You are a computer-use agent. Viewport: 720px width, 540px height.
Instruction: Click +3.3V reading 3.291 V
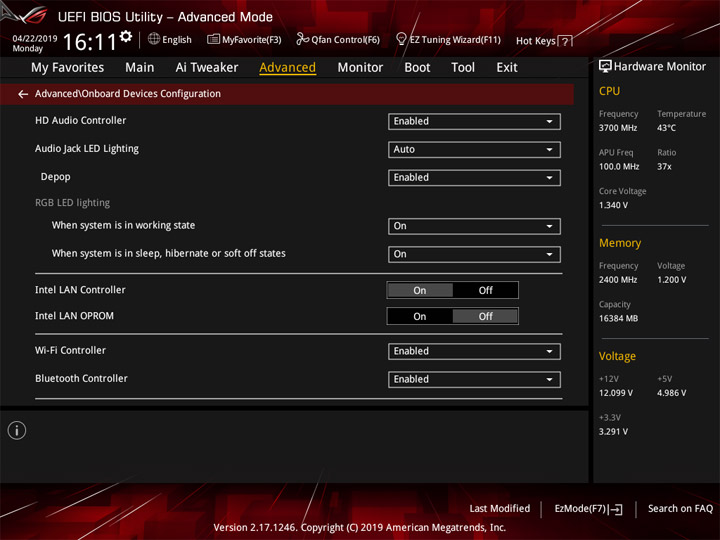click(x=613, y=432)
